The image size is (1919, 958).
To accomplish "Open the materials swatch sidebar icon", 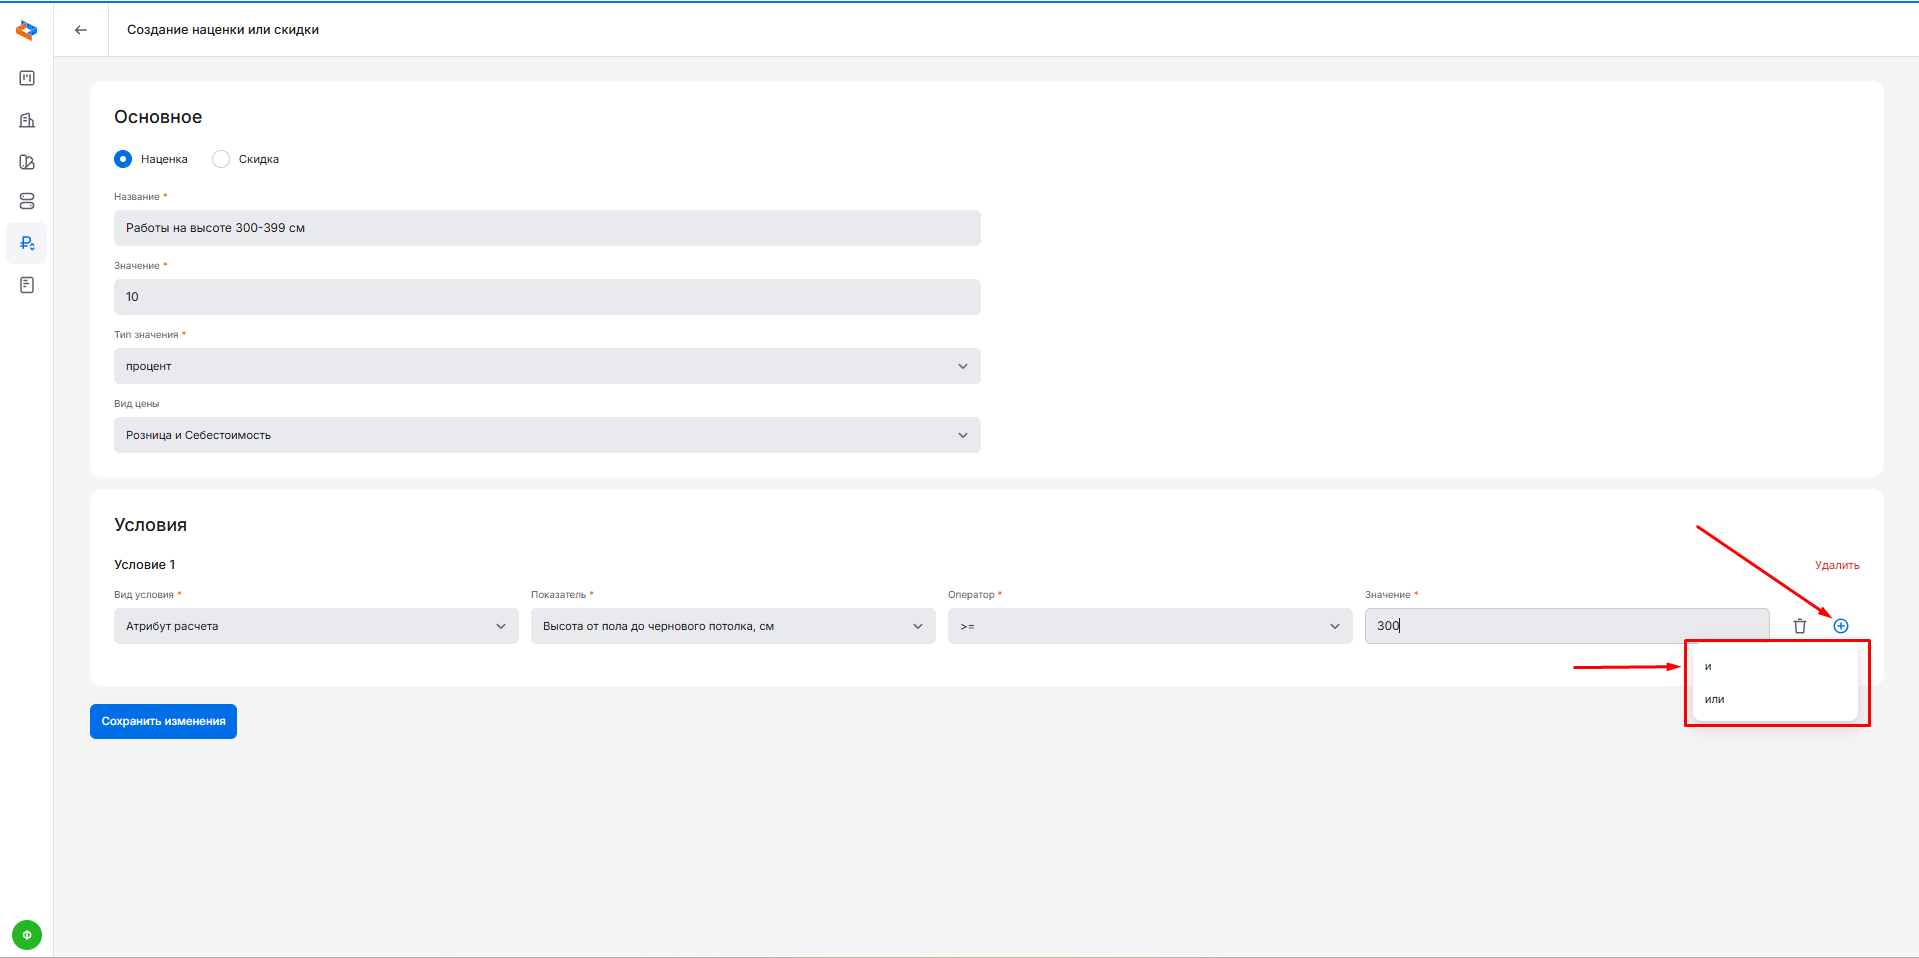I will click(27, 162).
